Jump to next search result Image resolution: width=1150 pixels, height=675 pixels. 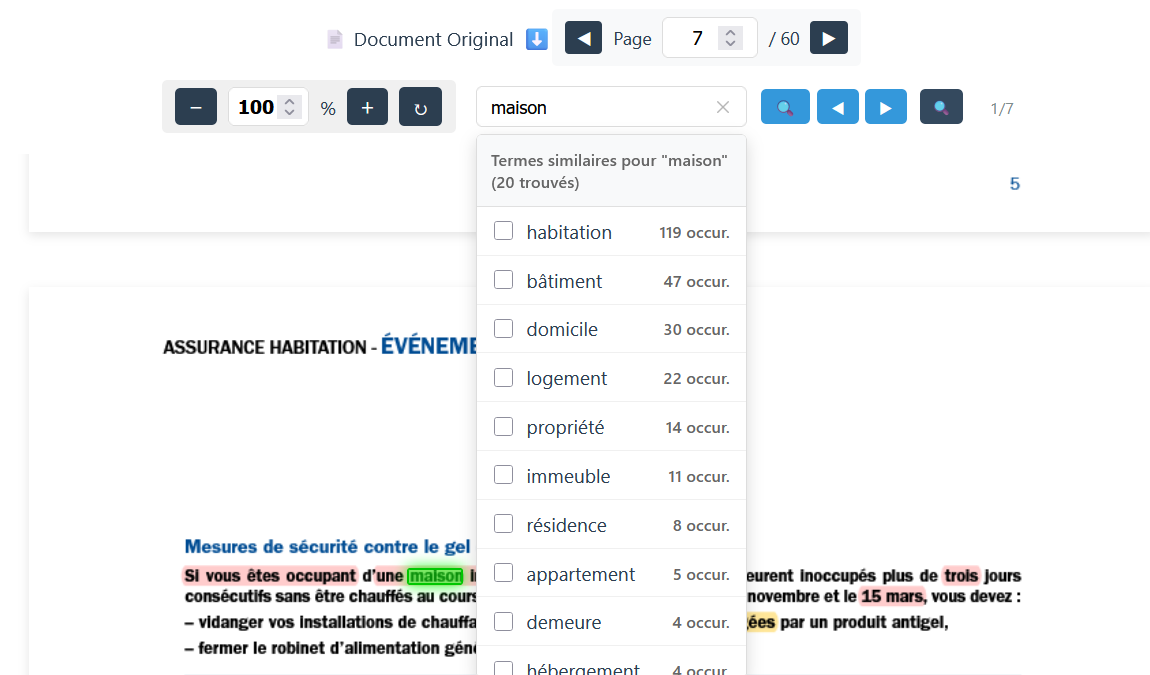pyautogui.click(x=885, y=107)
